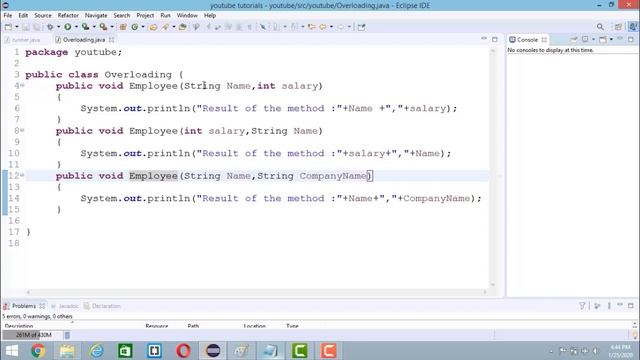The image size is (640, 360).
Task: Collapse the method at line 4
Action: pos(22,85)
